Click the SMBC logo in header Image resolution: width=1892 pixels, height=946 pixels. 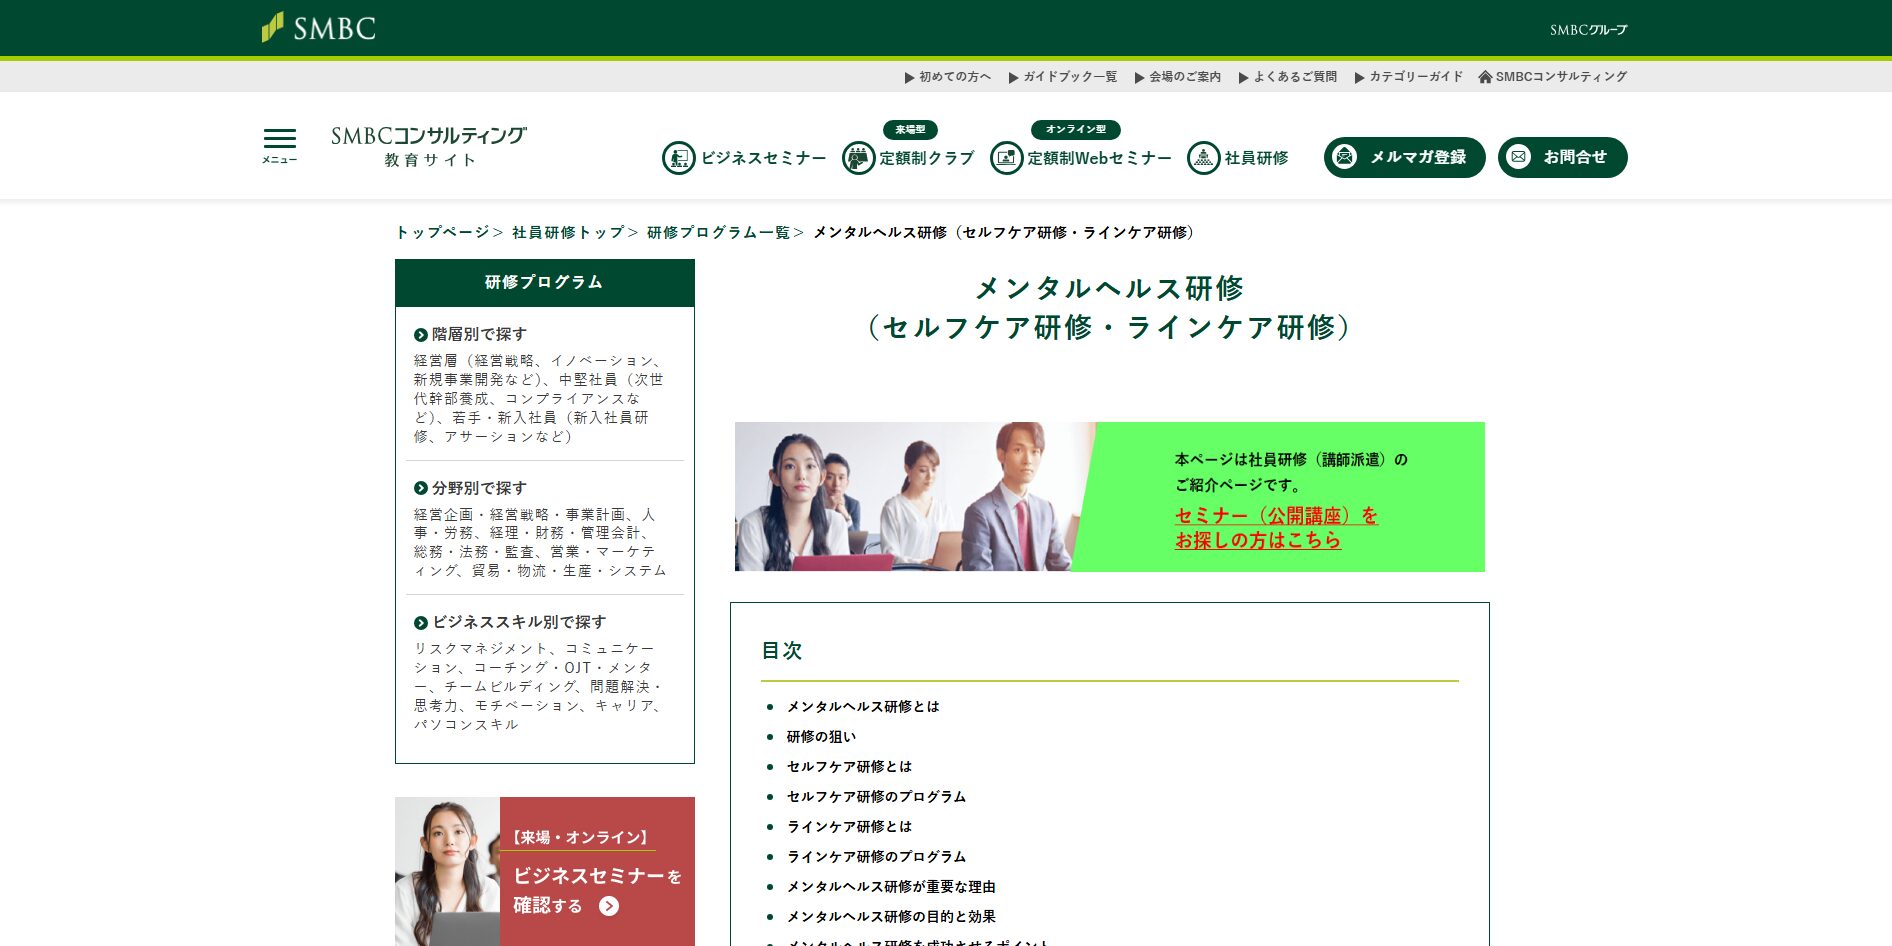319,28
